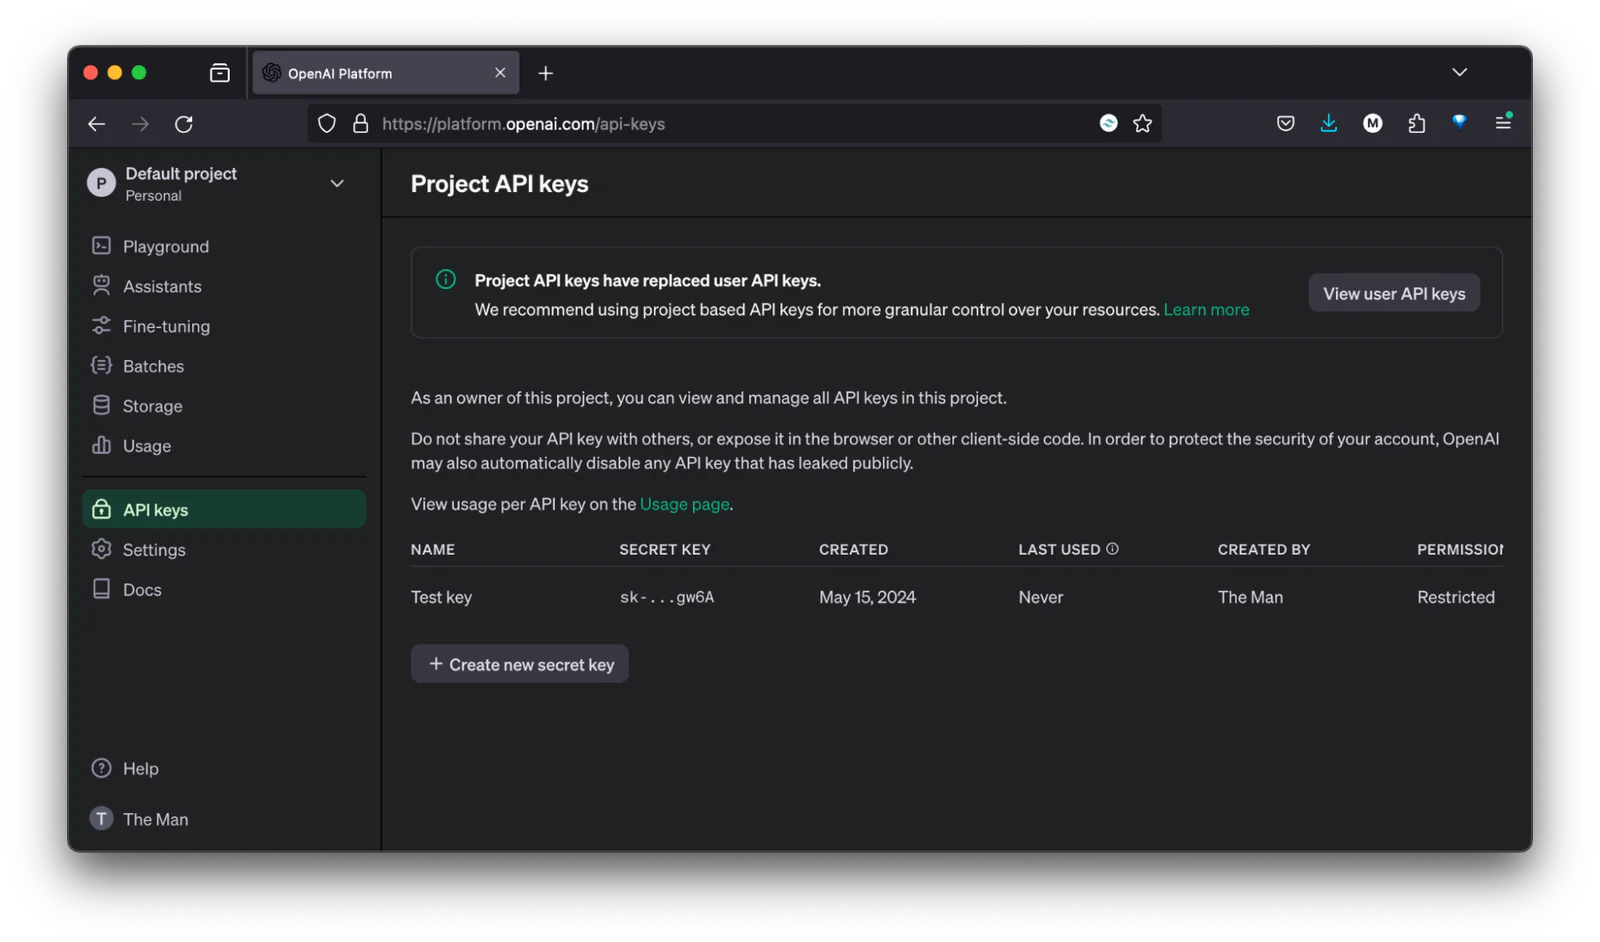1600x942 pixels.
Task: Select the OpenAI Platform tab
Action: [x=385, y=73]
